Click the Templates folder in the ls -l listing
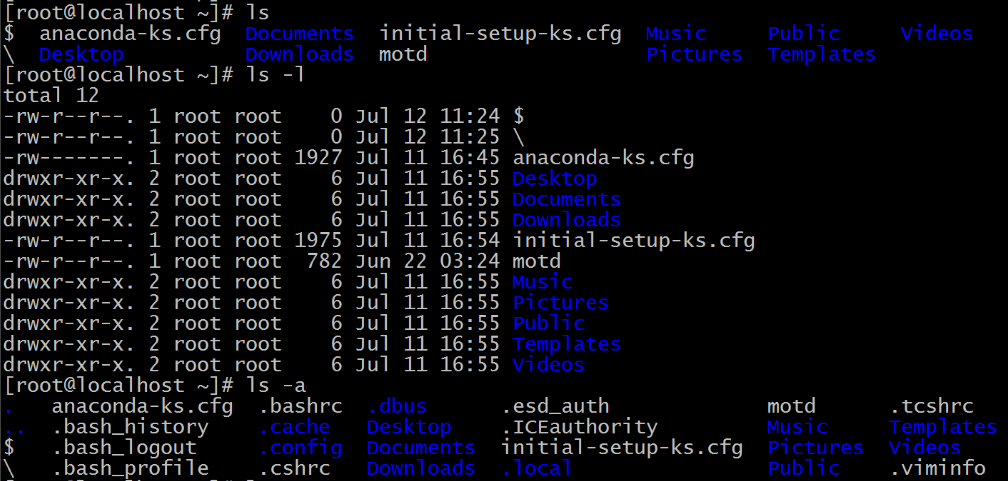 [x=566, y=344]
